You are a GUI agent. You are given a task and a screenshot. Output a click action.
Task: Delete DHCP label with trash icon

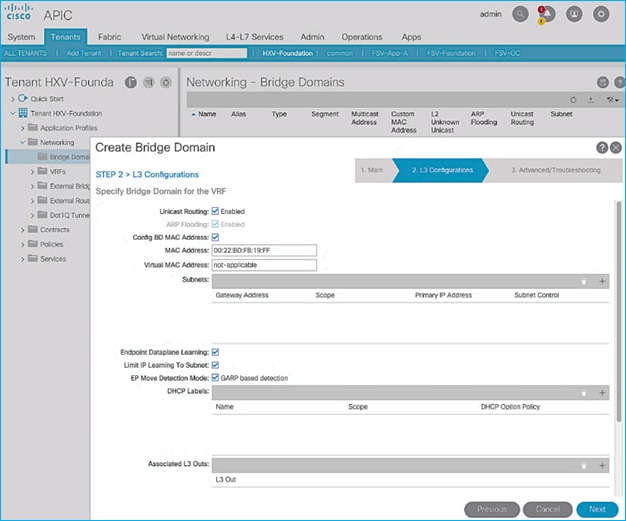click(584, 393)
